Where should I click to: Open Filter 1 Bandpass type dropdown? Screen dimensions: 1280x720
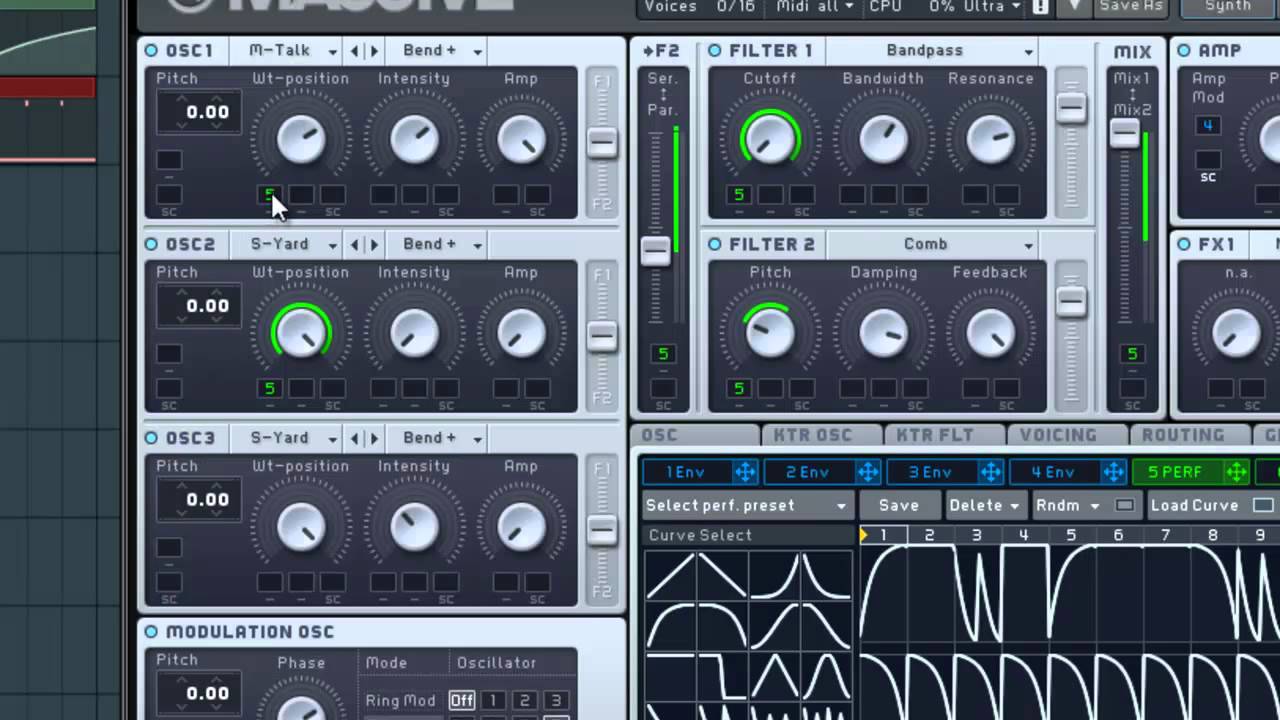pyautogui.click(x=933, y=50)
